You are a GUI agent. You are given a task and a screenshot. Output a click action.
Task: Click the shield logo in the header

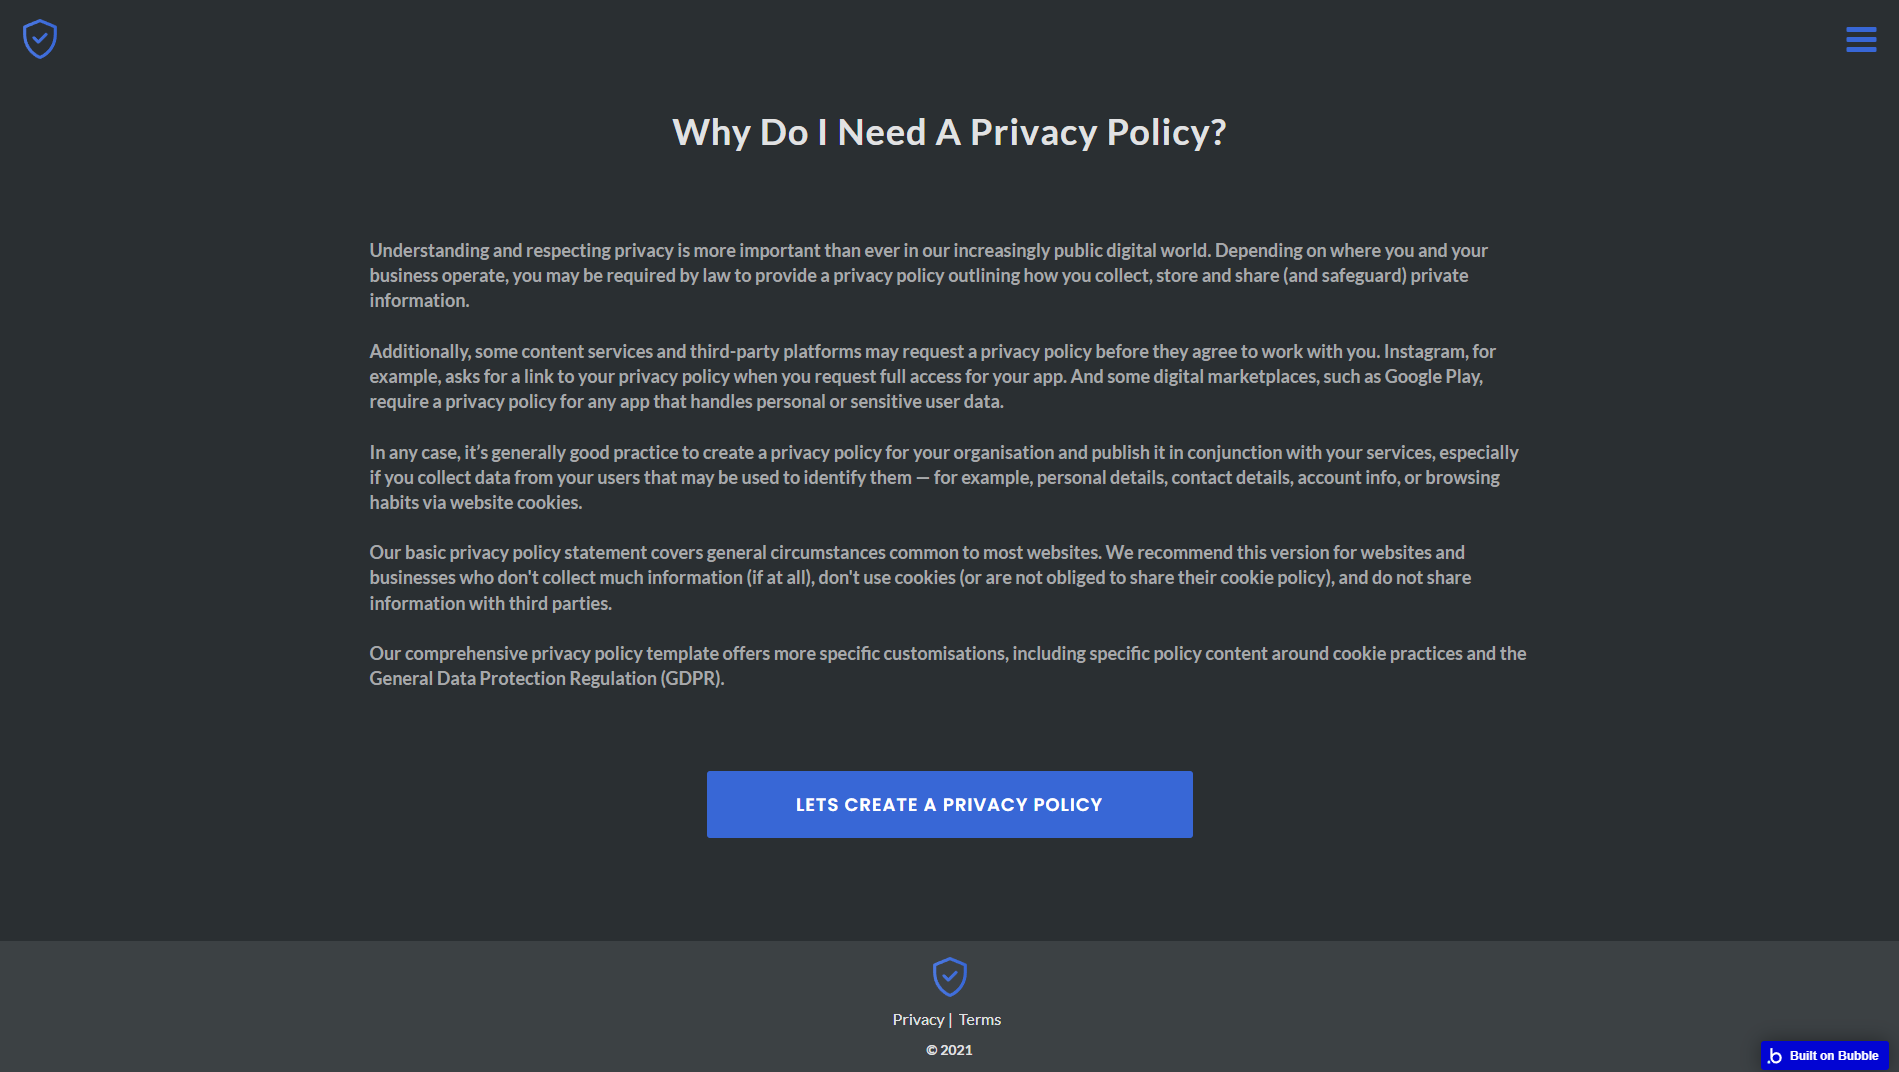click(x=40, y=39)
